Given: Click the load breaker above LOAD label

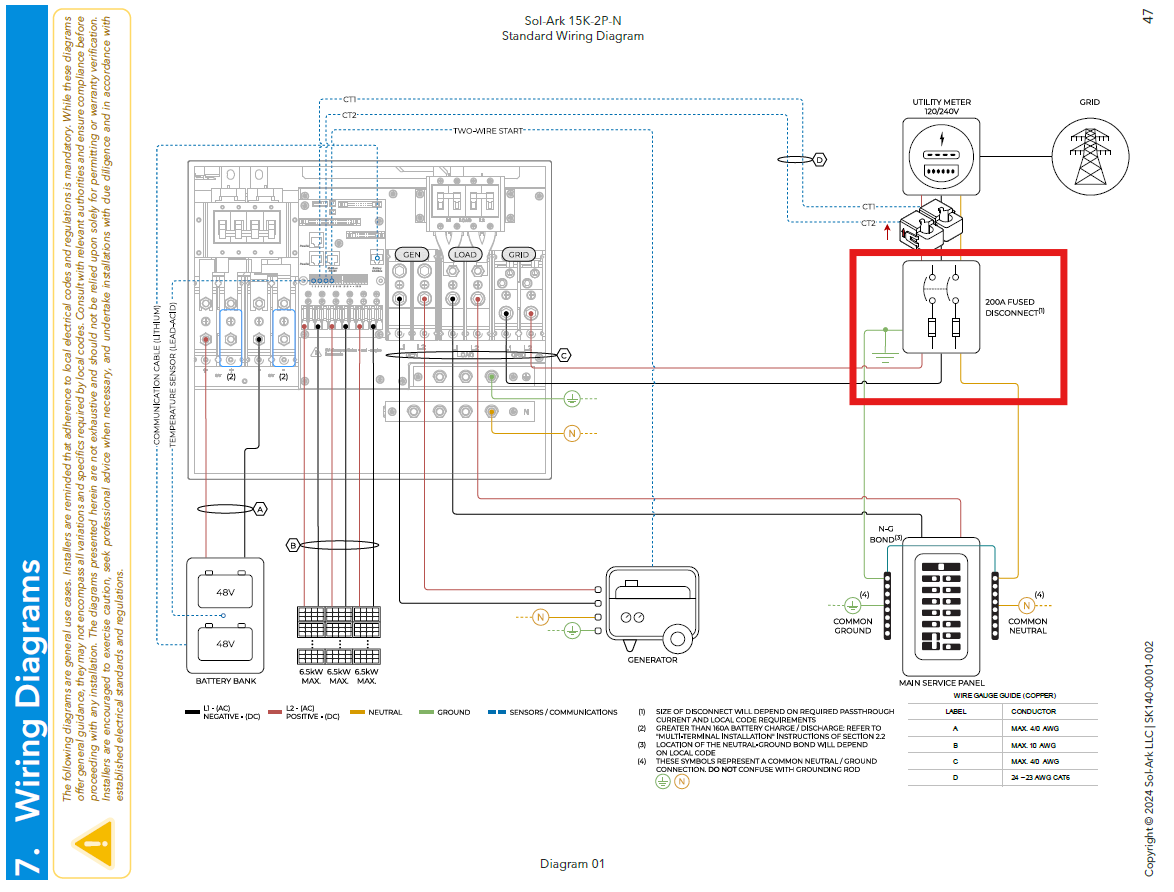Looking at the screenshot, I should pyautogui.click(x=465, y=201).
